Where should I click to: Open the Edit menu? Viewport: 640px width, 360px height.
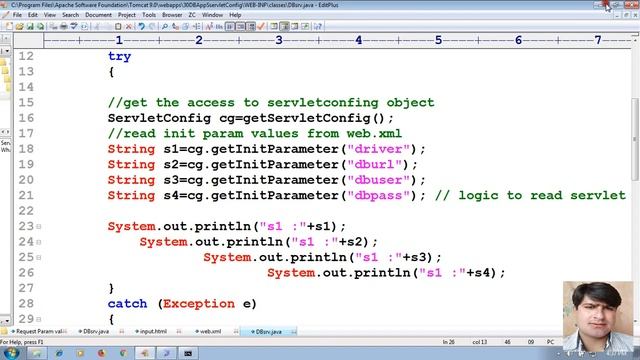[x=33, y=15]
